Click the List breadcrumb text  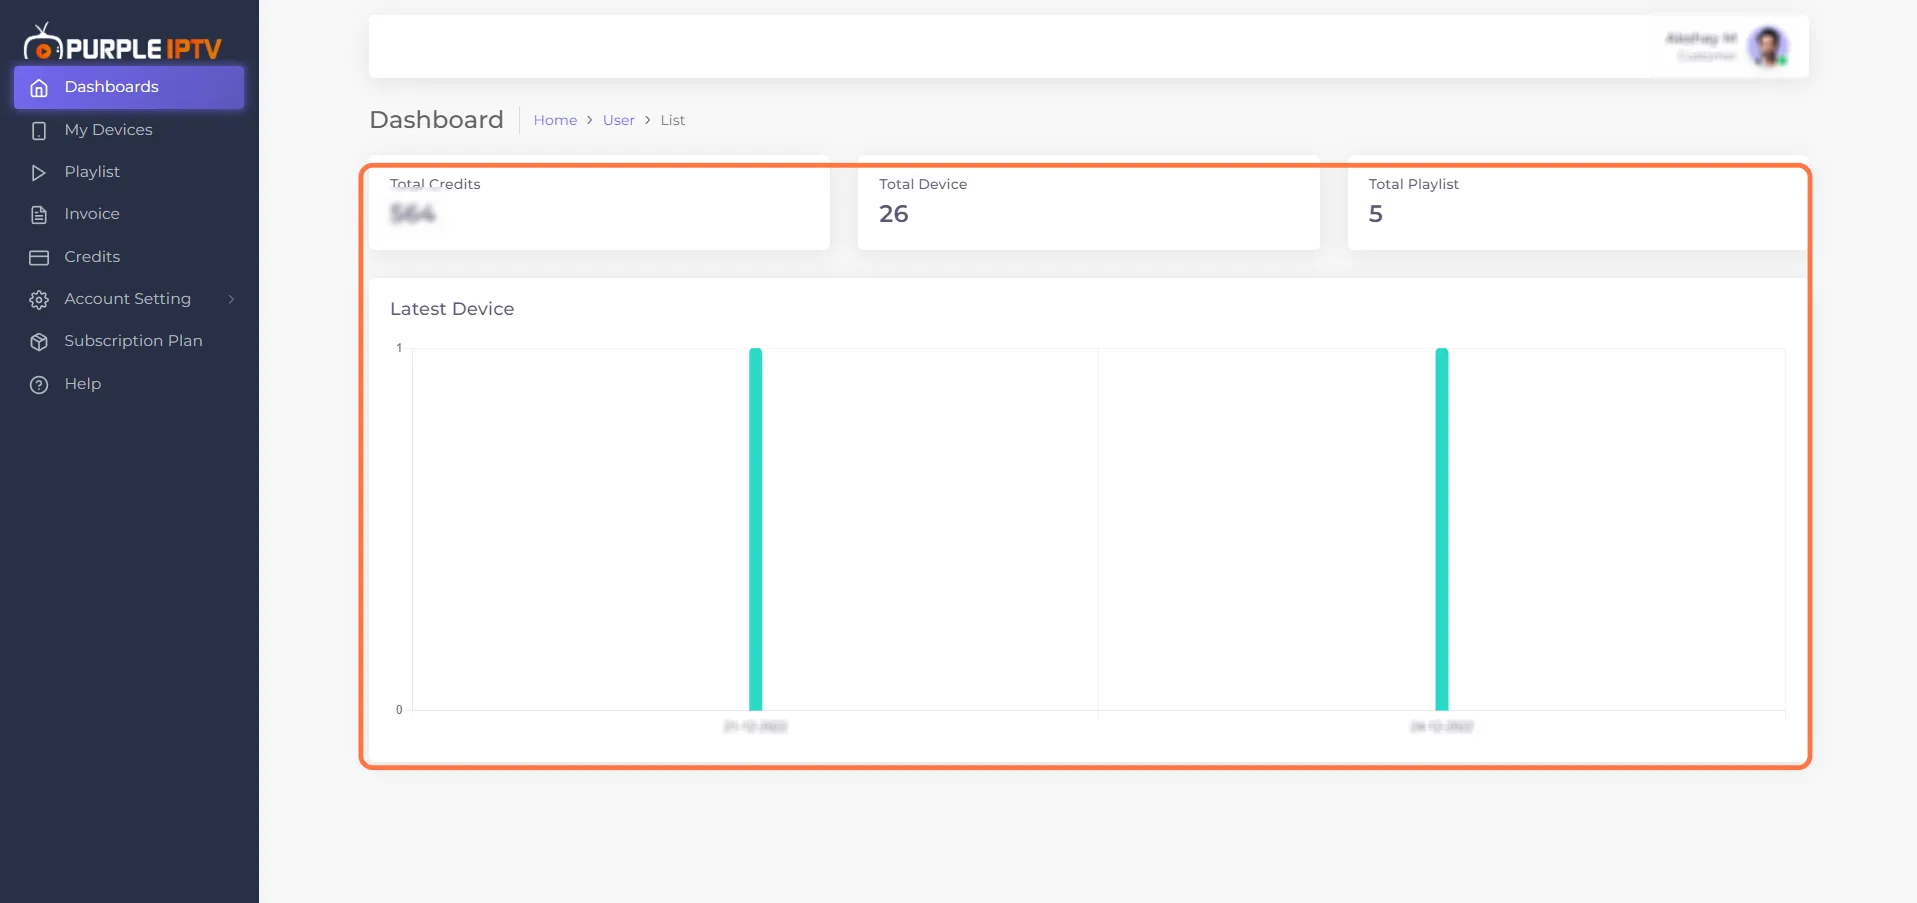click(672, 120)
